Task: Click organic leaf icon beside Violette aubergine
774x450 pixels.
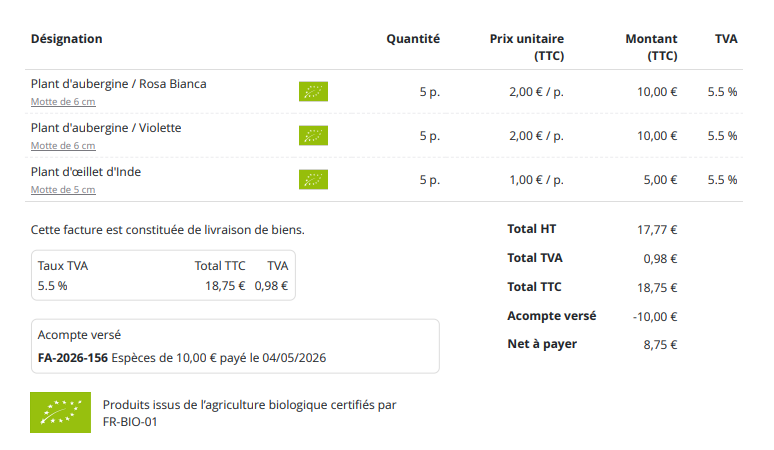Action: tap(313, 135)
